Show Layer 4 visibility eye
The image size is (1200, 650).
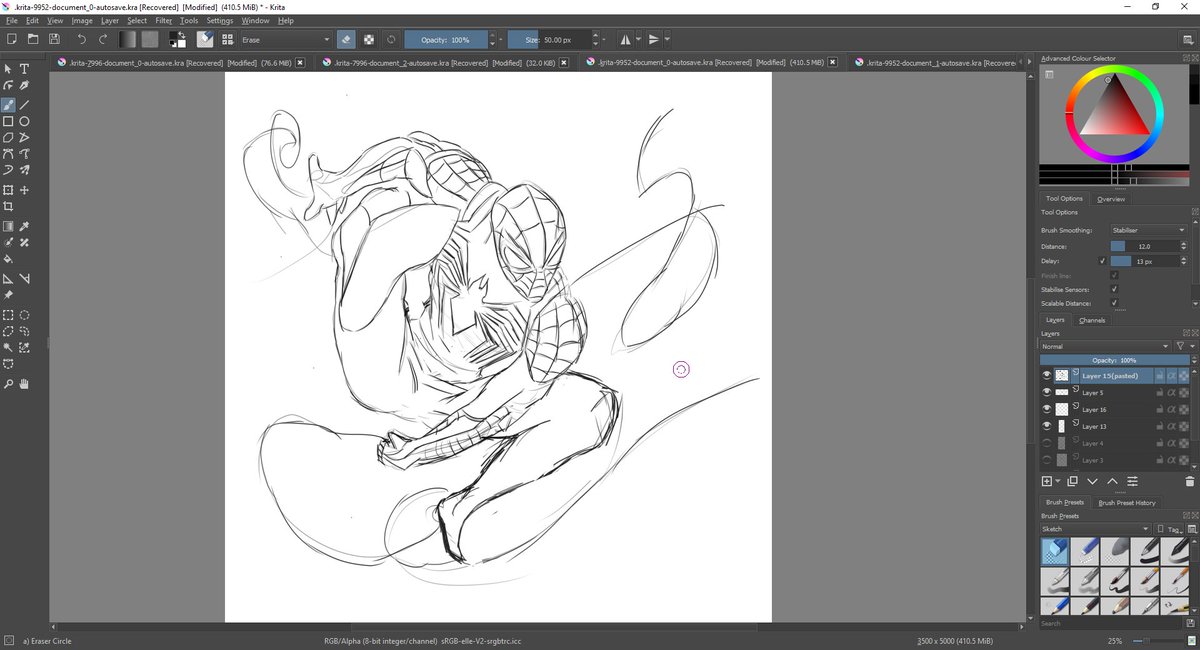coord(1047,443)
